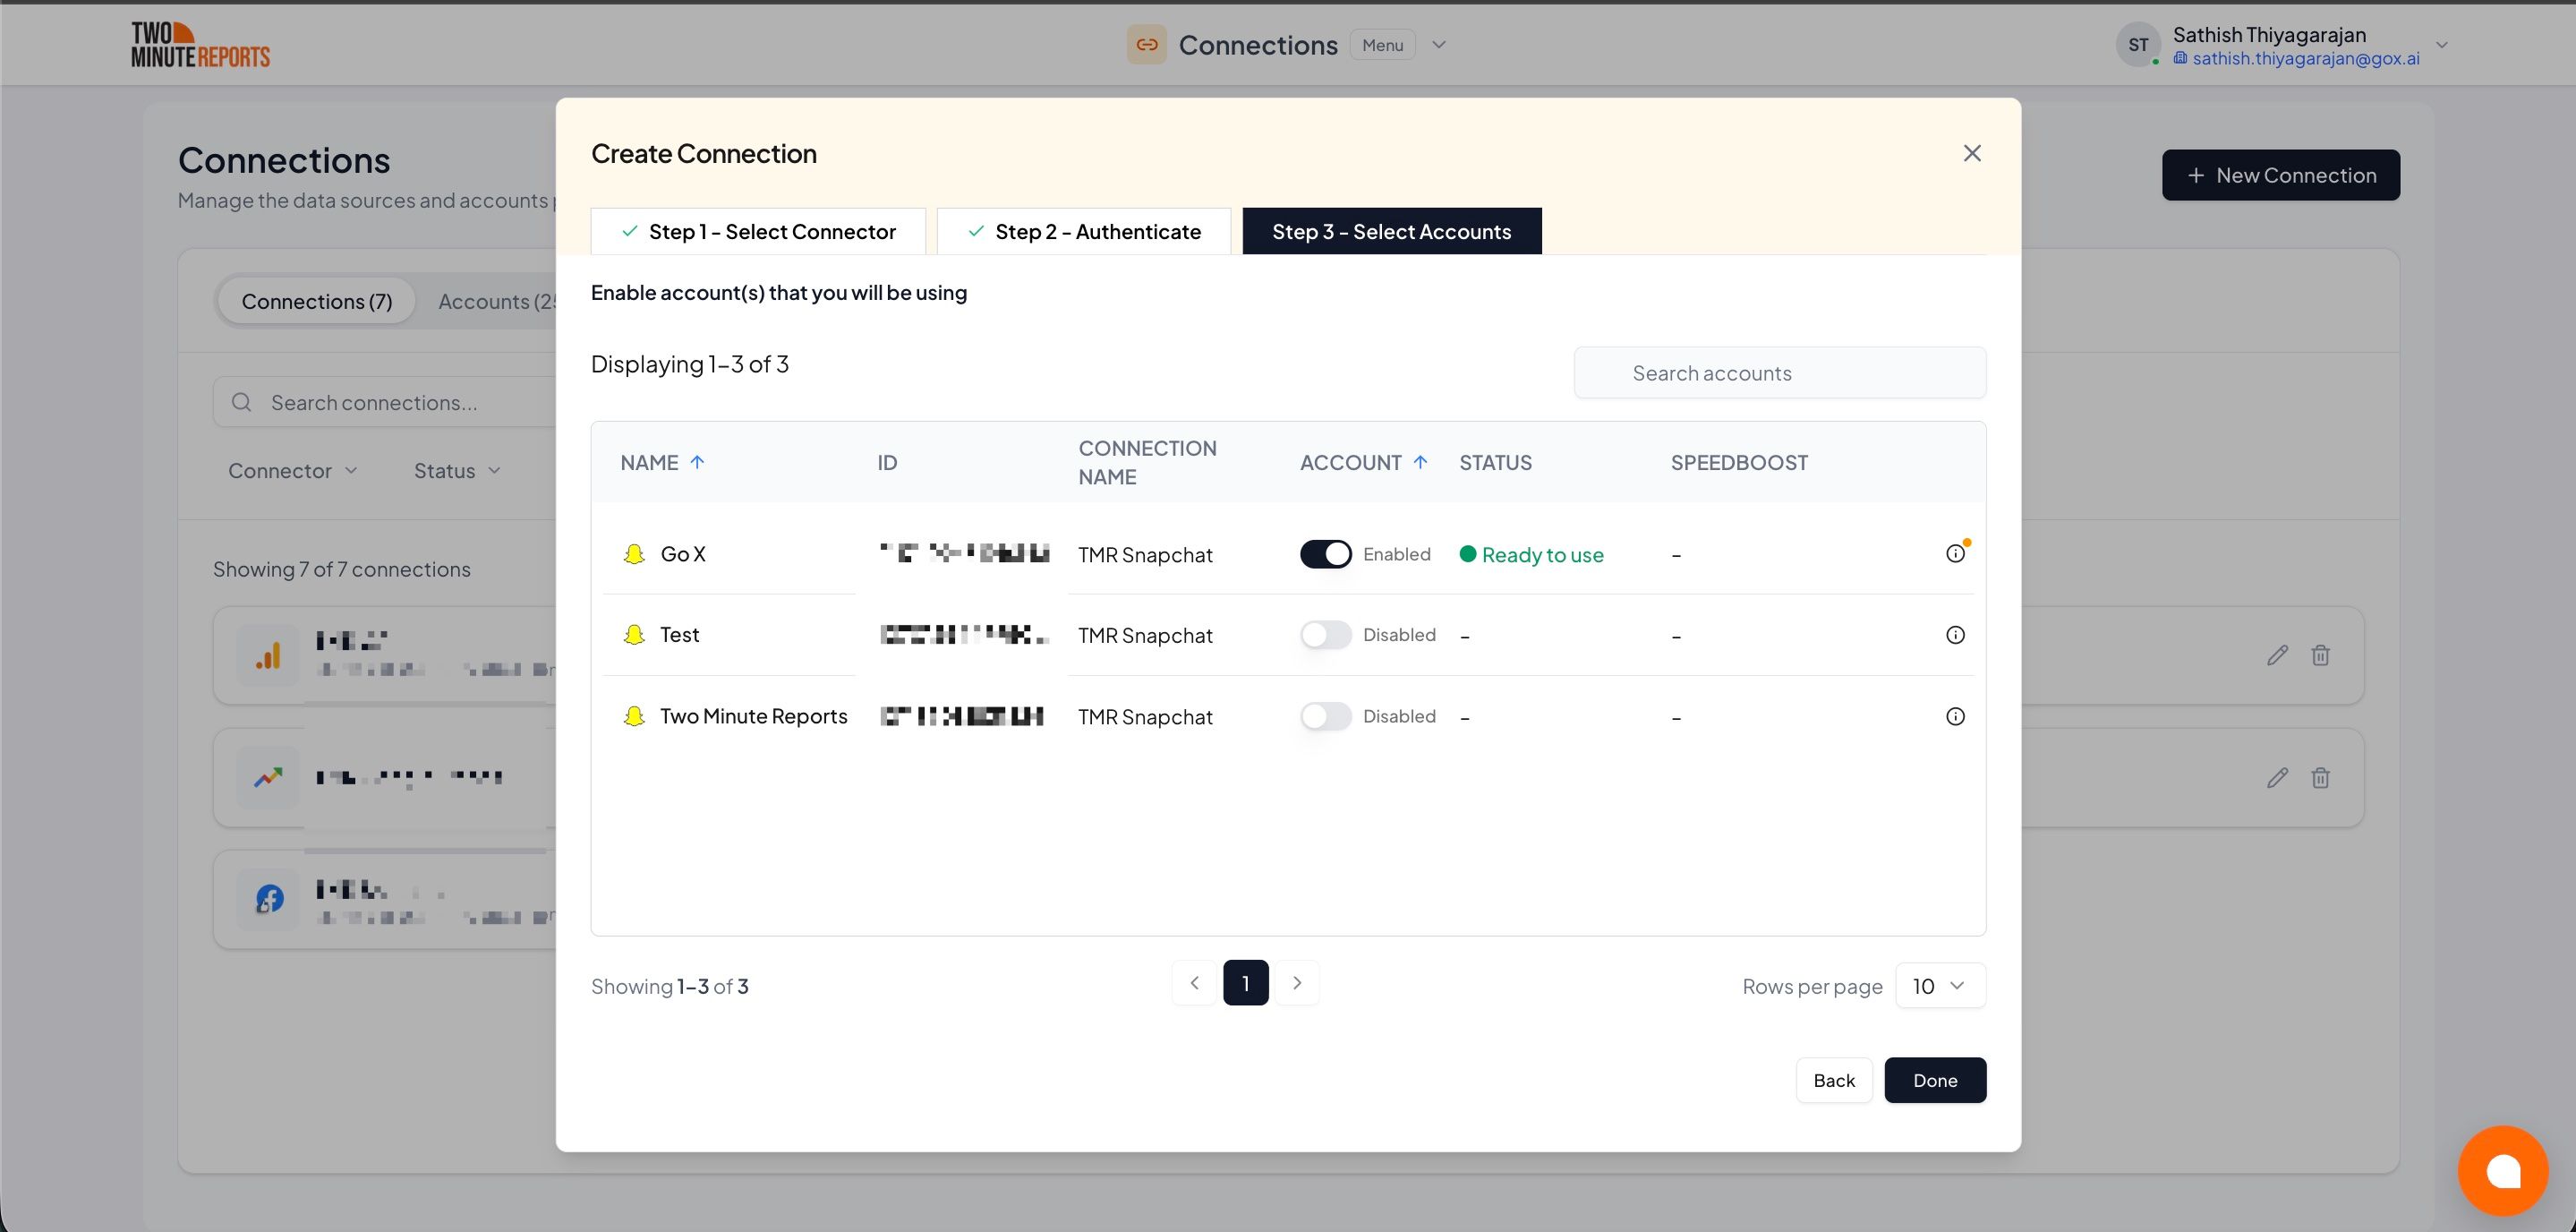Disable the Go X account toggle
This screenshot has width=2576, height=1232.
[x=1325, y=554]
